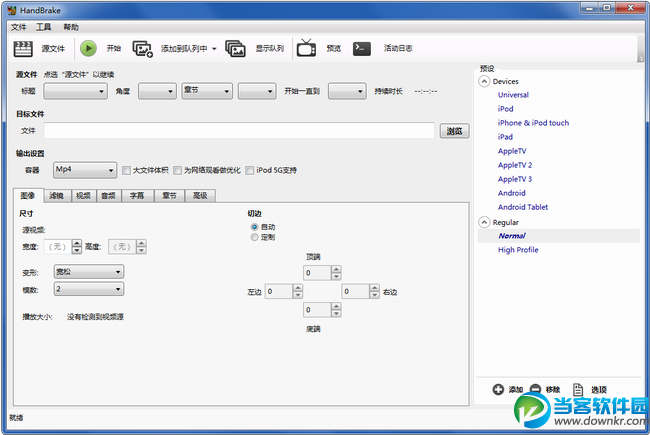Select the iPhone & iPod touch preset
This screenshot has width=650, height=435.
[533, 123]
